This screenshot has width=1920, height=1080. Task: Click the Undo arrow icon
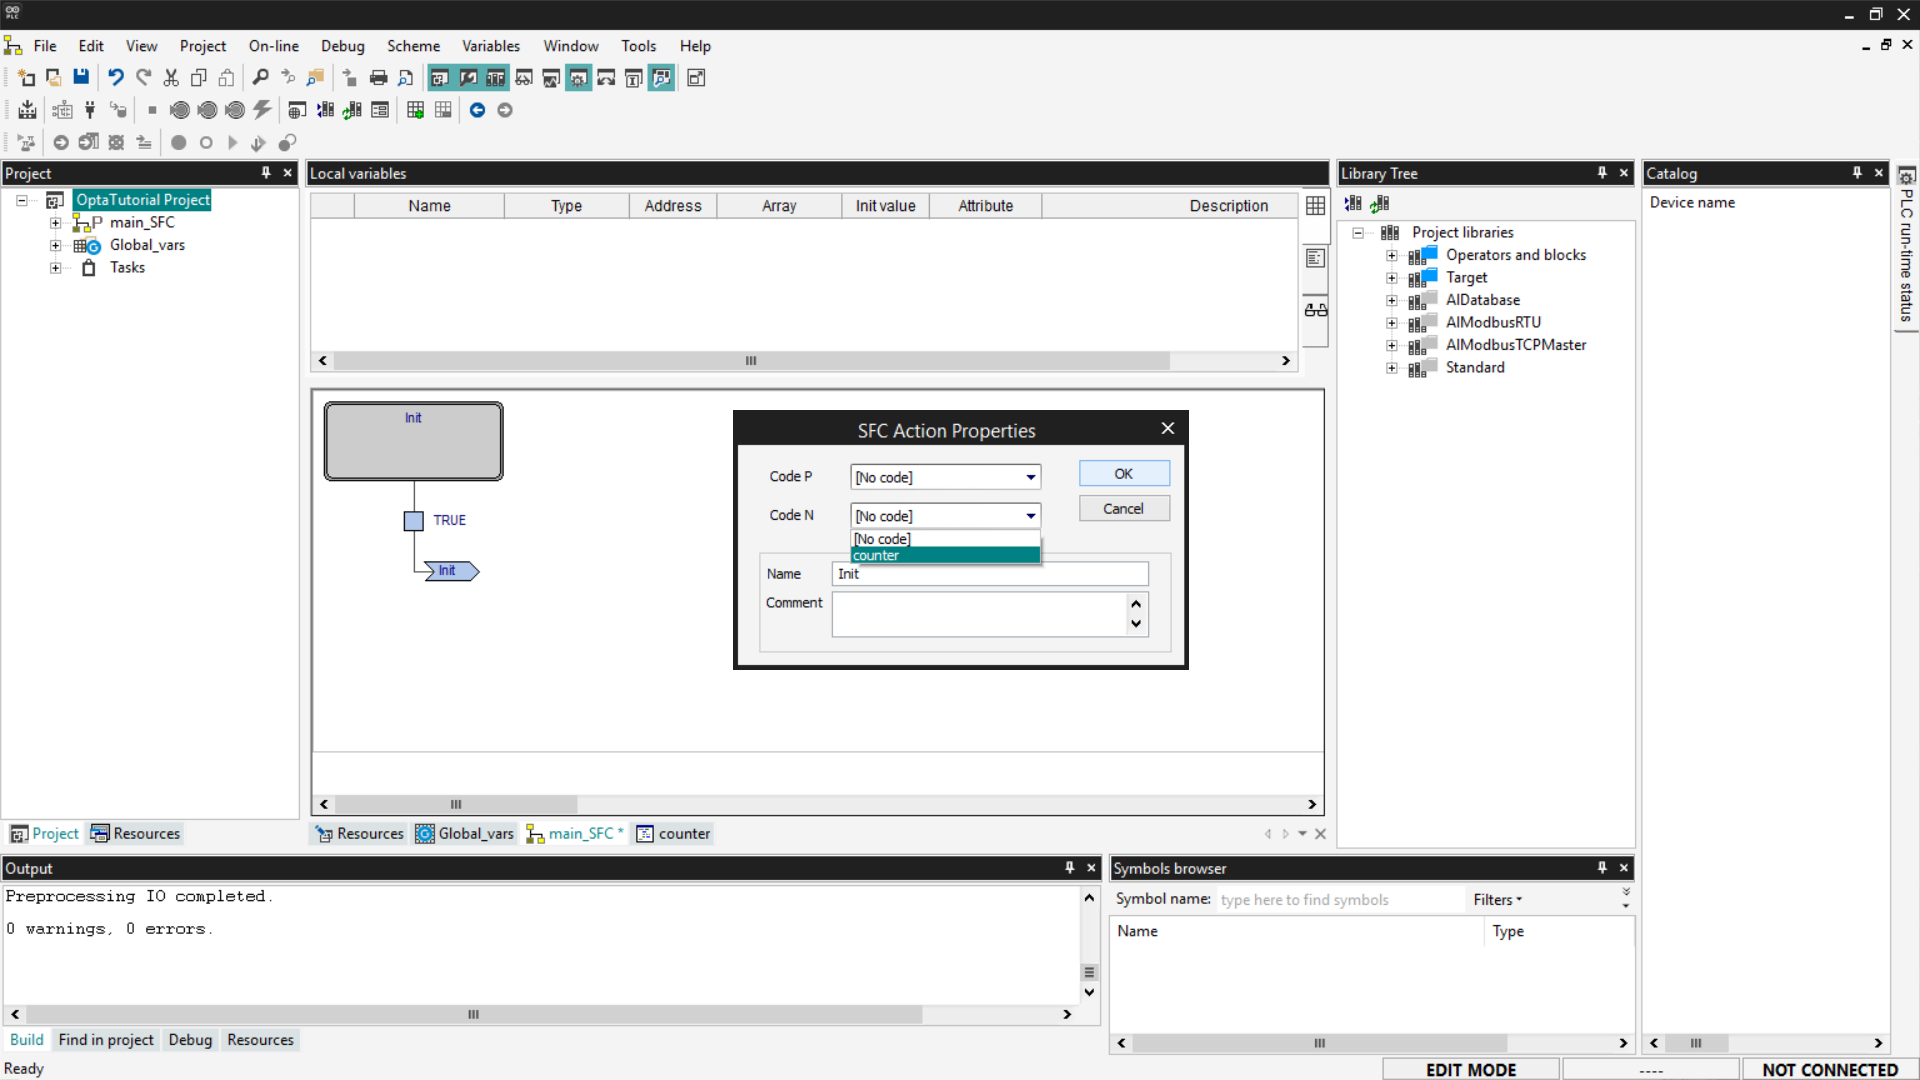(x=116, y=78)
